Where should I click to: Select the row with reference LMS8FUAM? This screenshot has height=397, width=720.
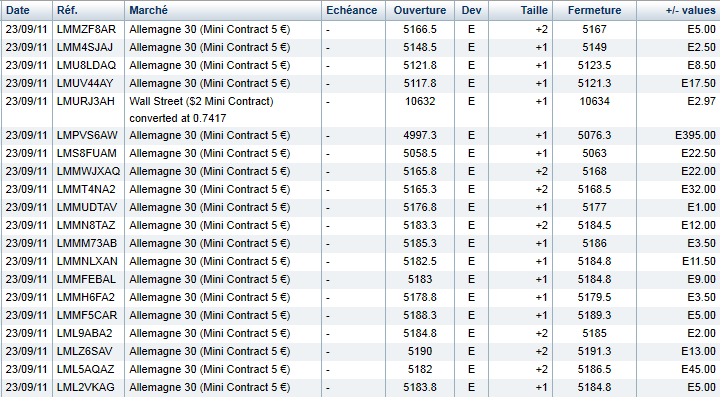pos(360,153)
